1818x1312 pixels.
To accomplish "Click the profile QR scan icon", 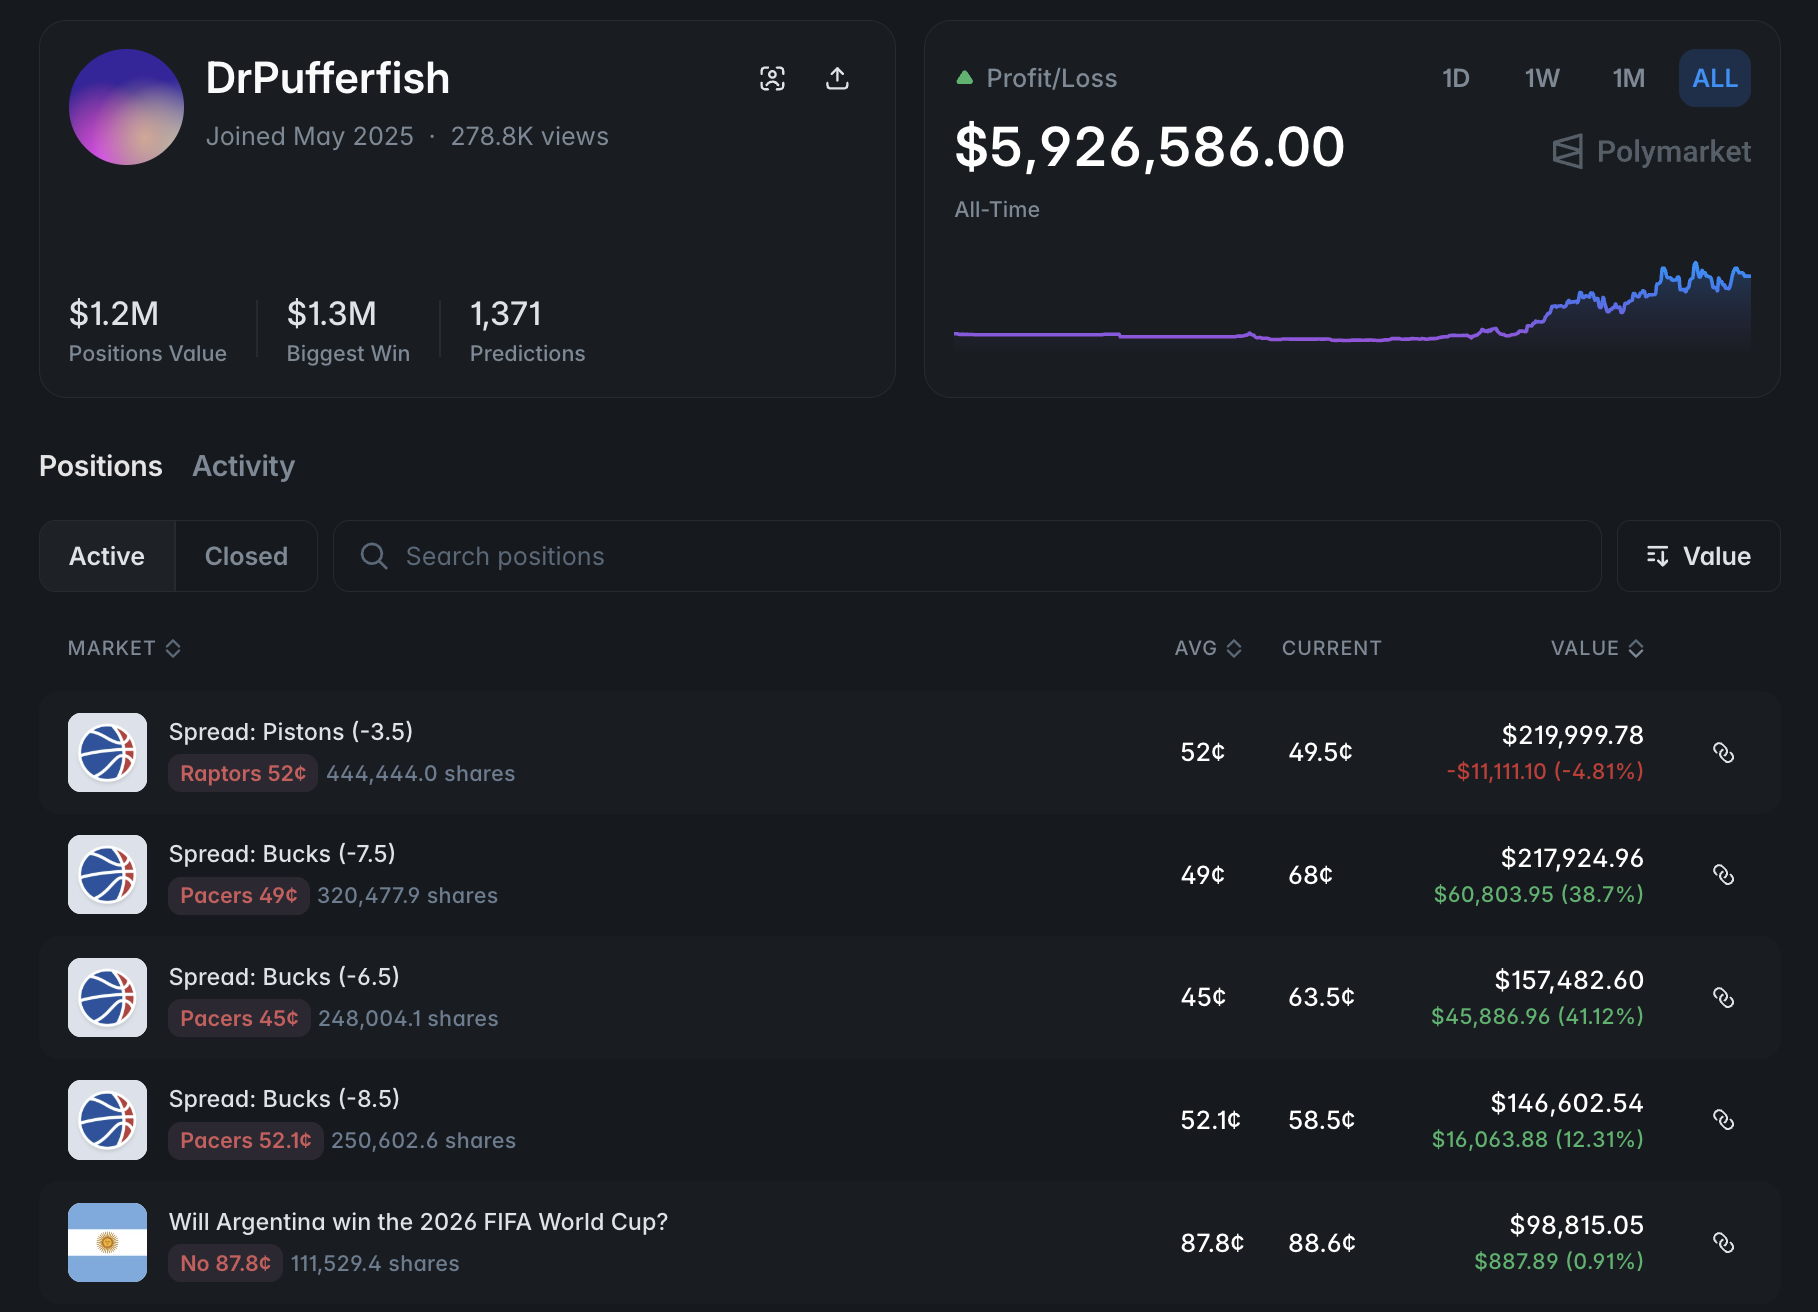I will [x=772, y=78].
